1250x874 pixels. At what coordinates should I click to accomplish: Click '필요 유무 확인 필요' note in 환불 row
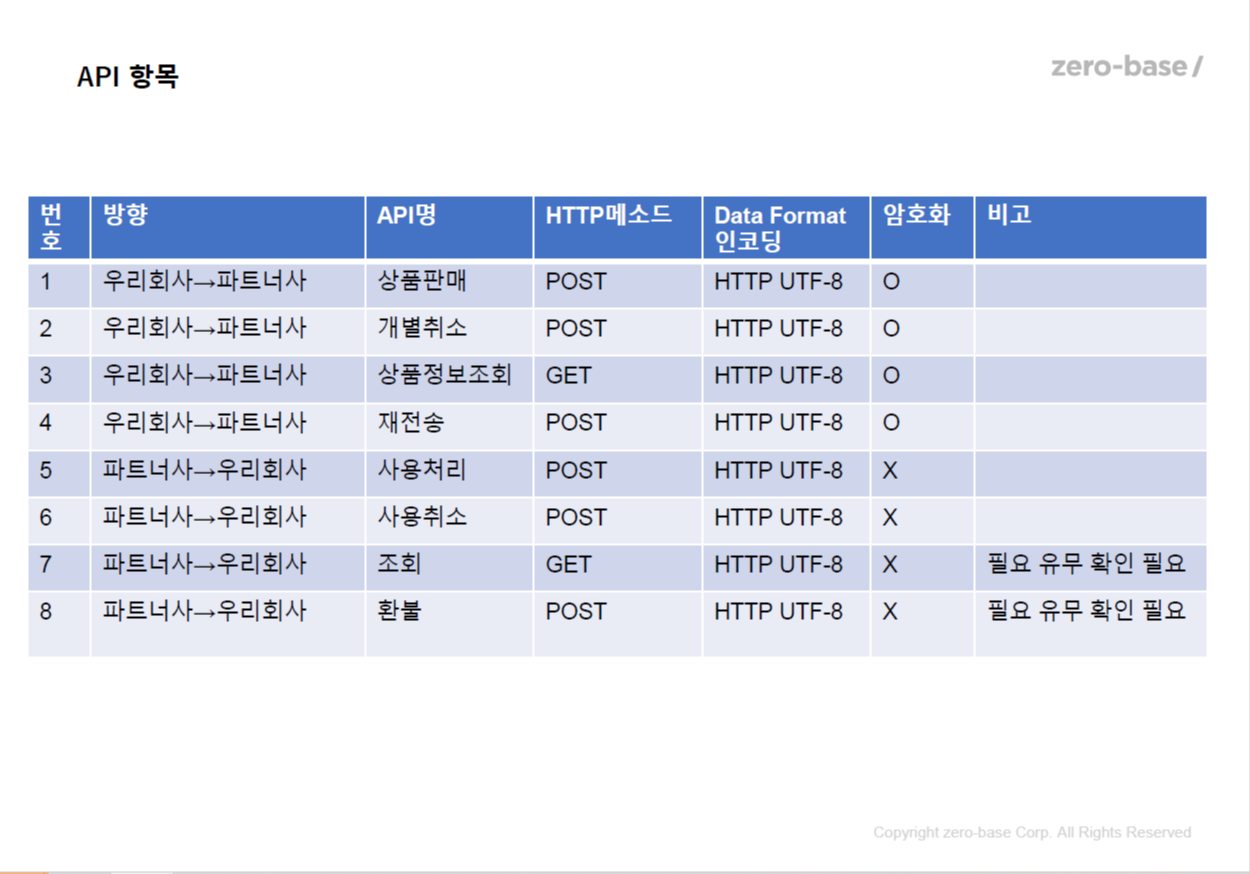pos(1091,623)
